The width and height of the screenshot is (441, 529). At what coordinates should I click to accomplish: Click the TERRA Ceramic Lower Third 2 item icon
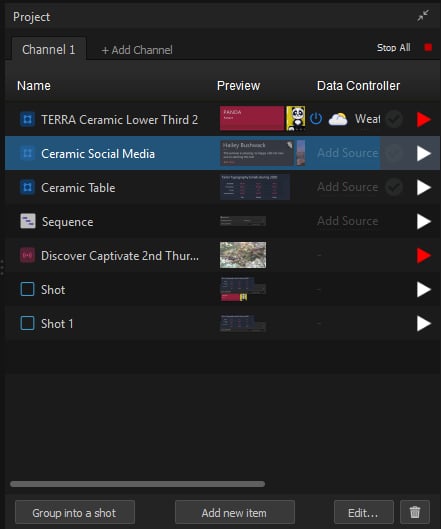click(27, 119)
